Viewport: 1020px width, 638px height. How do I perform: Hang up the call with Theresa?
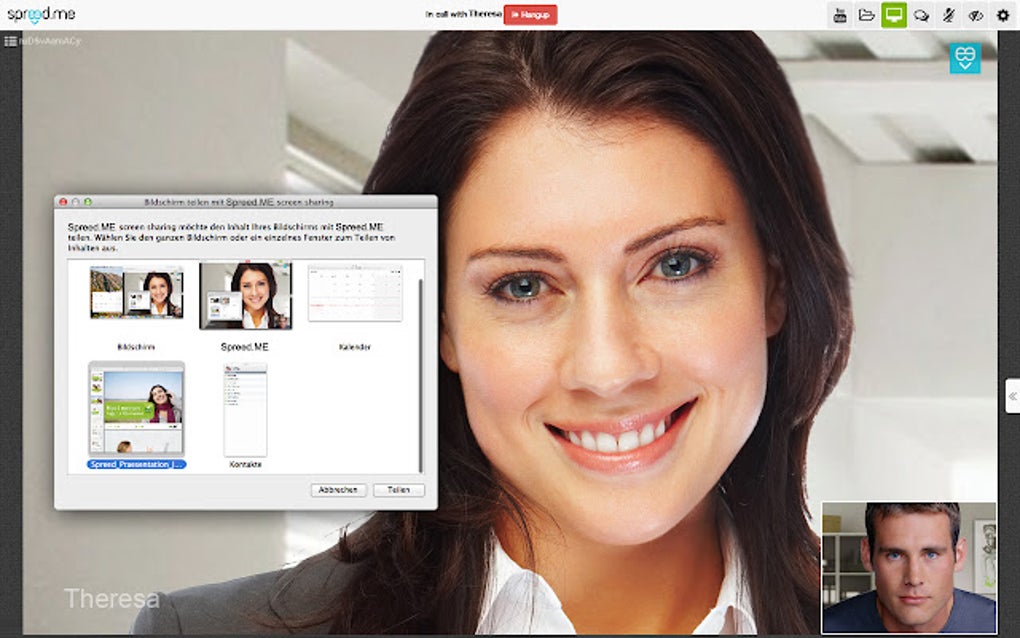click(x=532, y=15)
